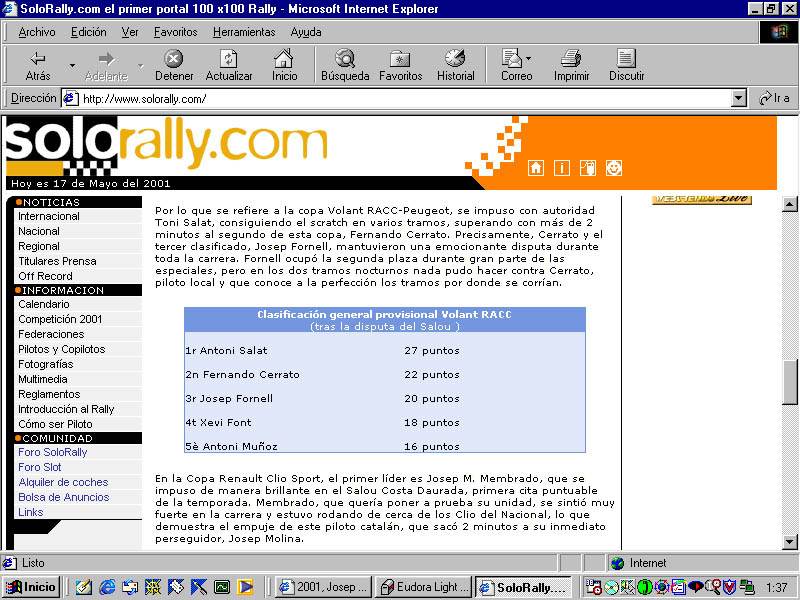Click the info icon in orange banner

point(562,168)
